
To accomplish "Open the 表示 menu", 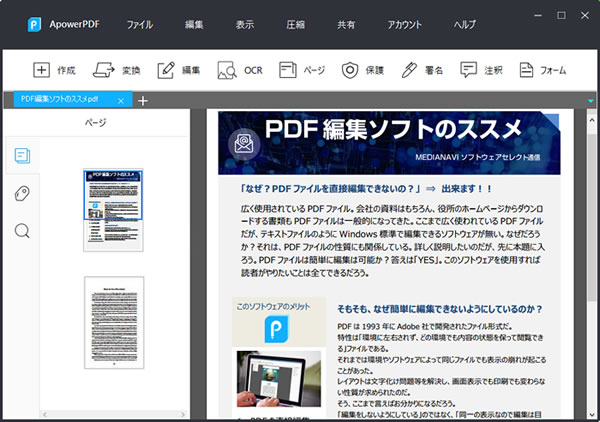I will pos(245,25).
